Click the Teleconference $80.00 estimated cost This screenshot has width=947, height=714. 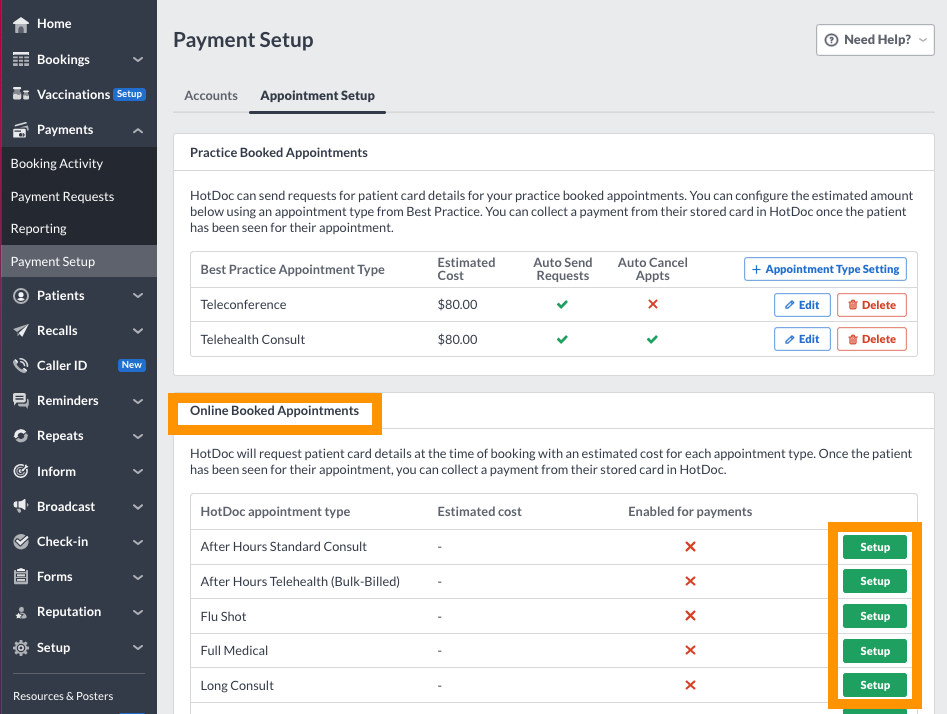pyautogui.click(x=457, y=304)
